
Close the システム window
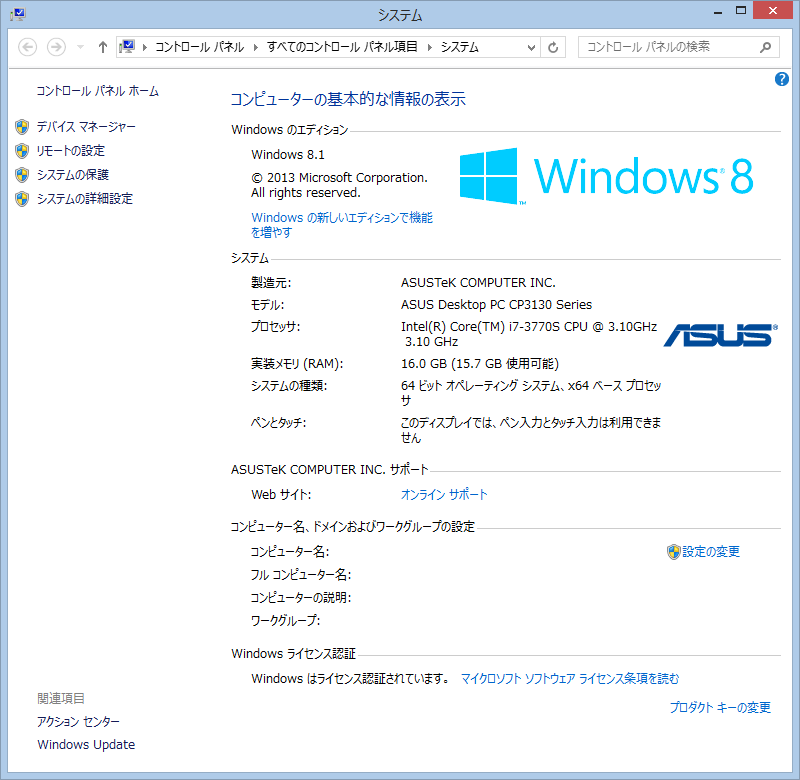point(772,10)
